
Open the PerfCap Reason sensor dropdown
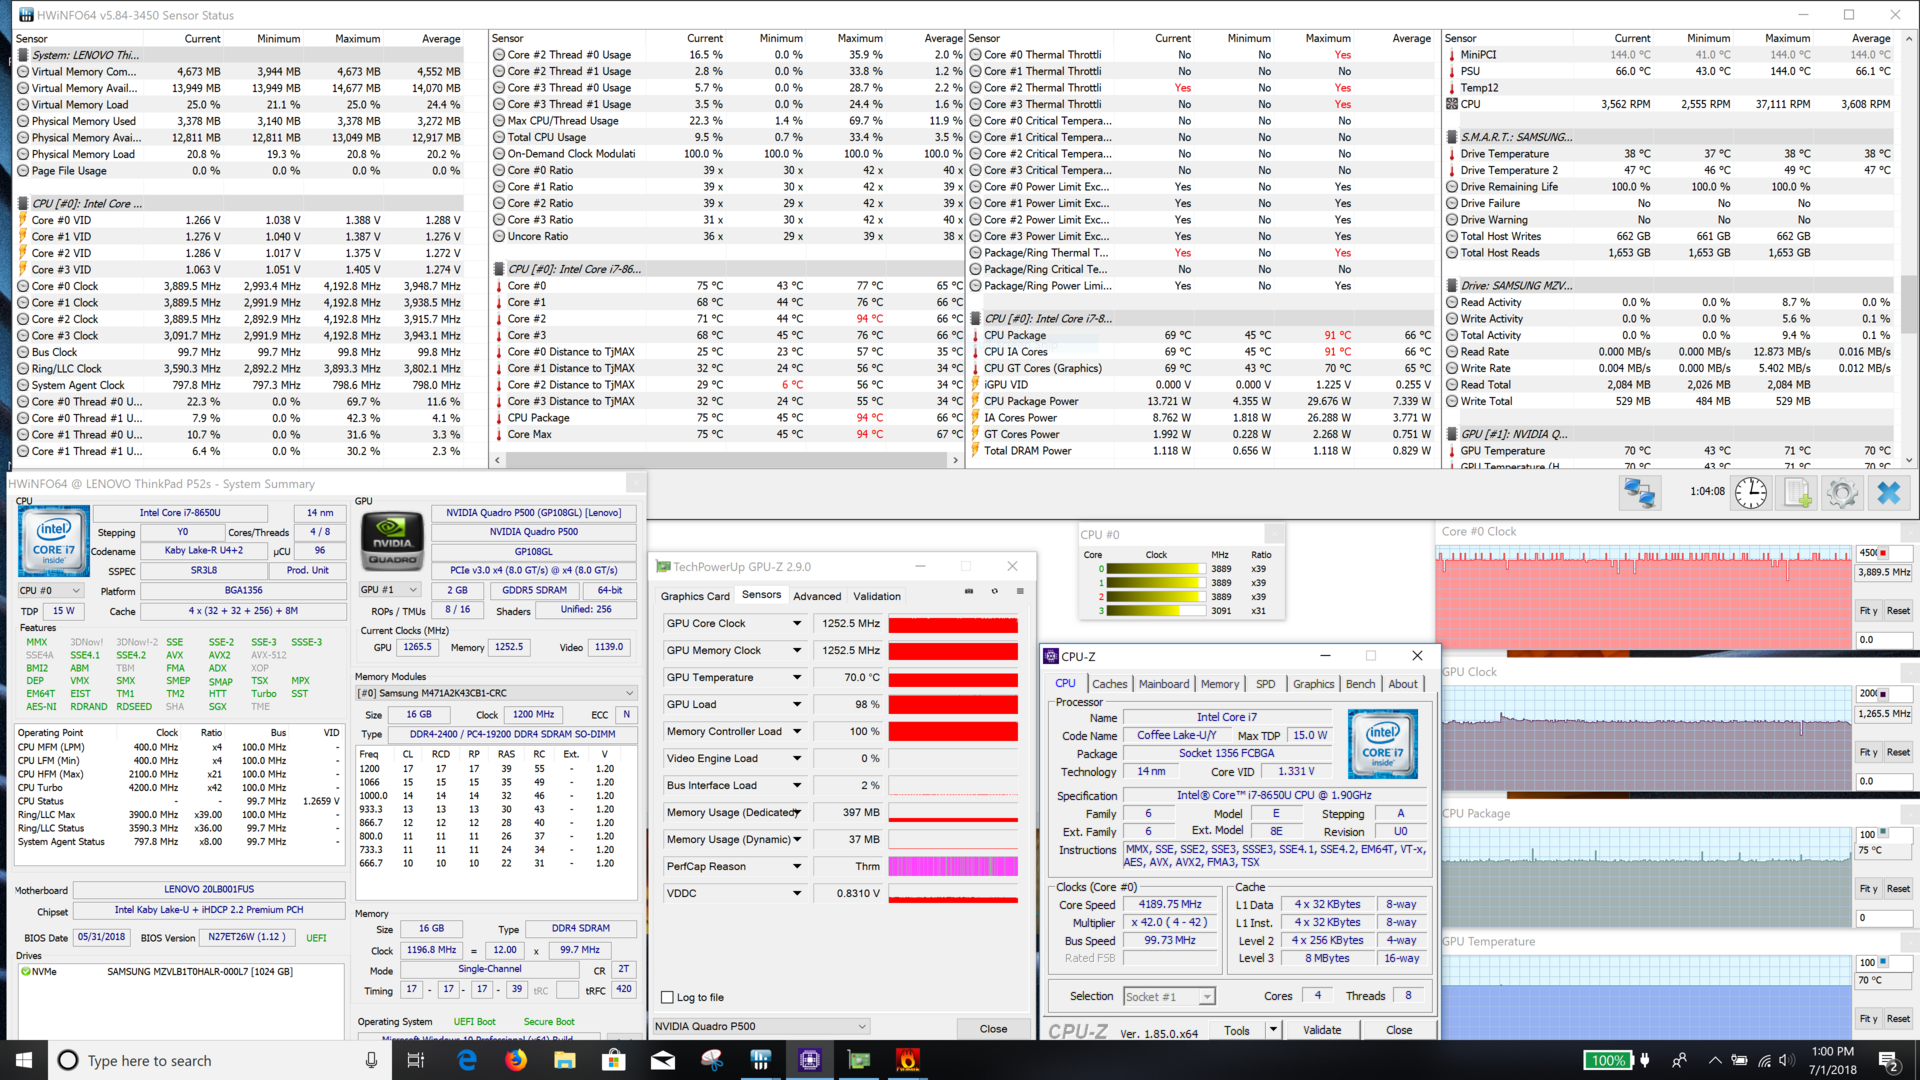pyautogui.click(x=797, y=866)
